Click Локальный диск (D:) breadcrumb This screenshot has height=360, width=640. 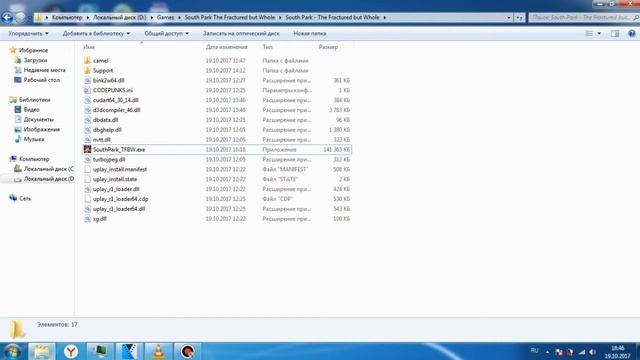click(120, 18)
